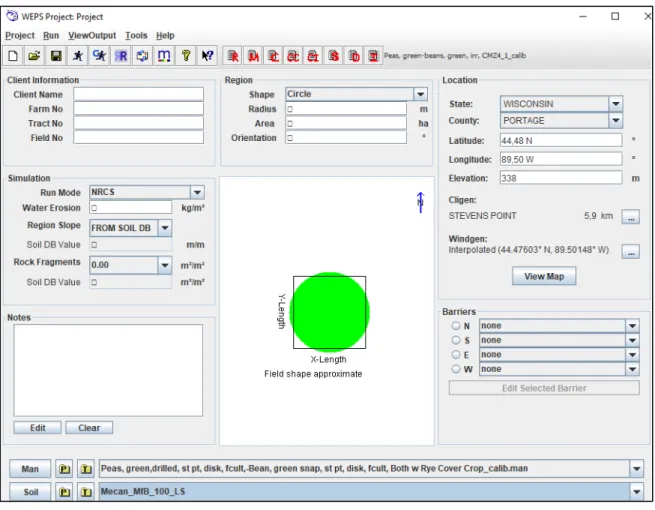The width and height of the screenshot is (655, 510).
Task: Expand the management file dropdown arrow
Action: click(637, 469)
